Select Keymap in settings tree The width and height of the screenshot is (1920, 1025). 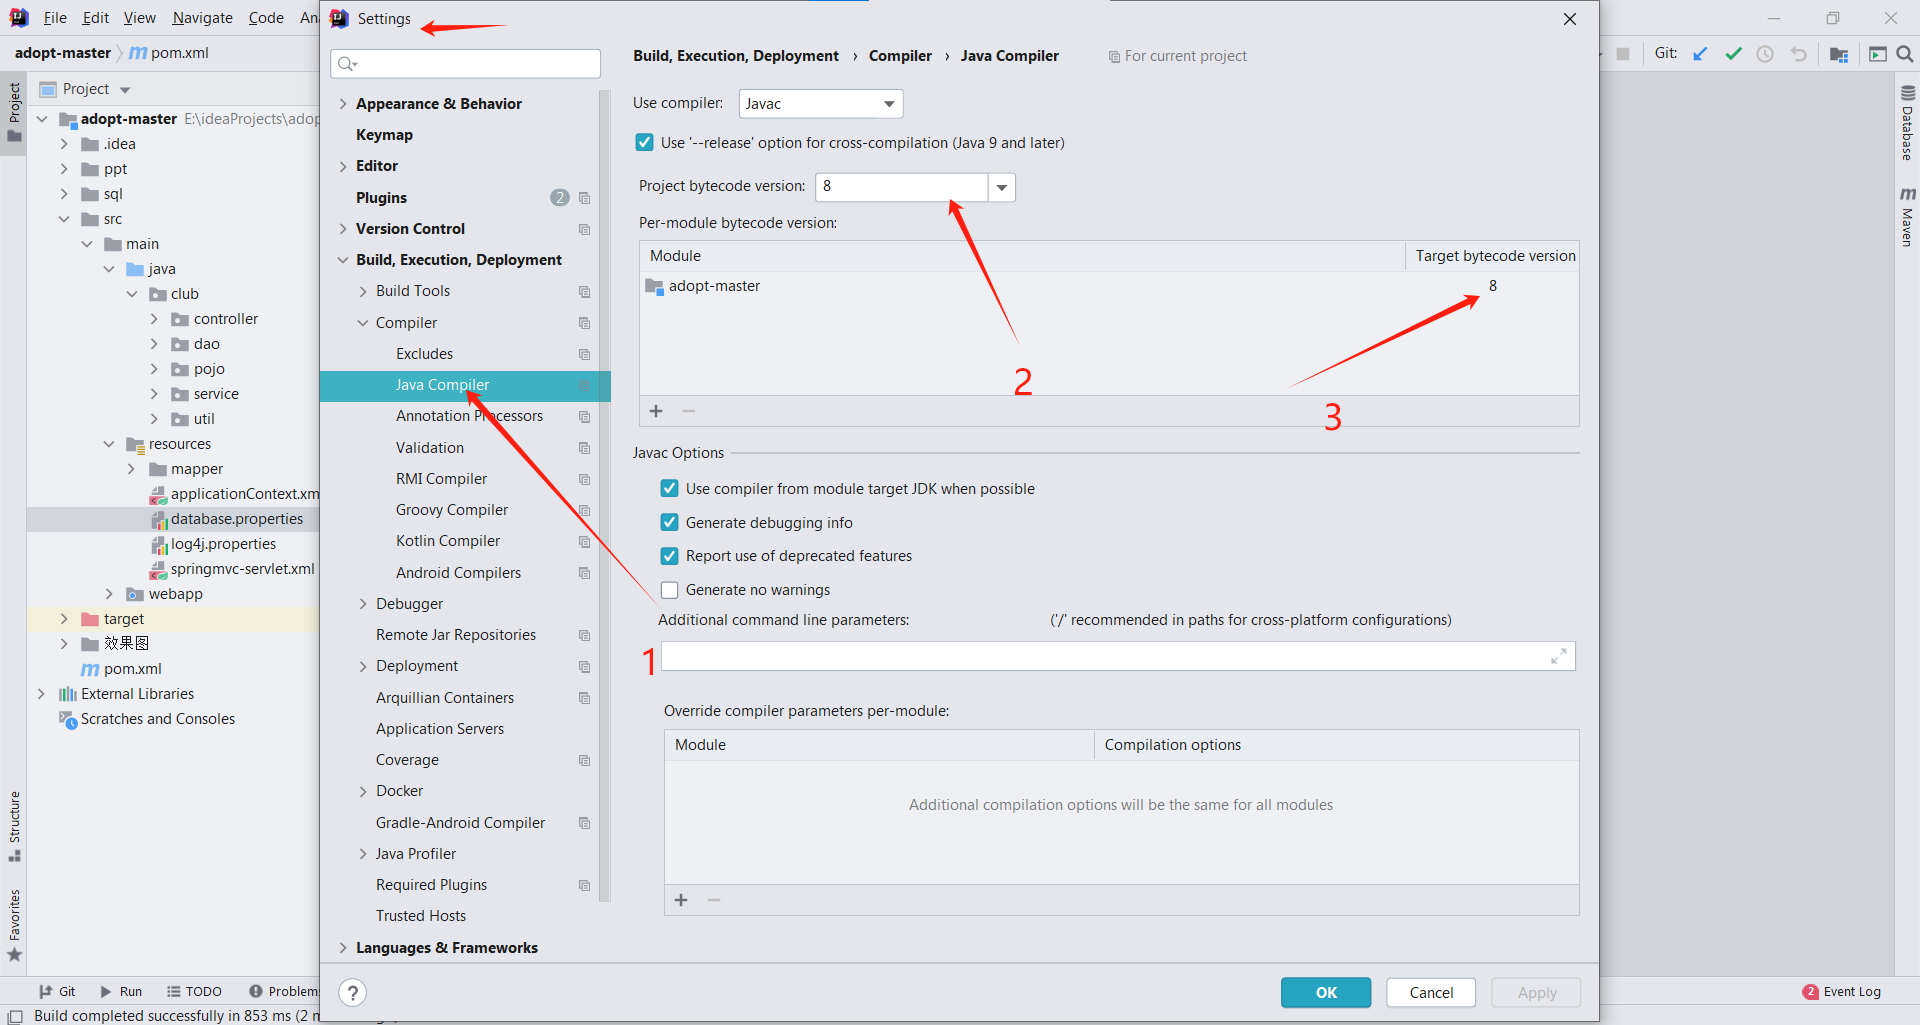tap(384, 135)
